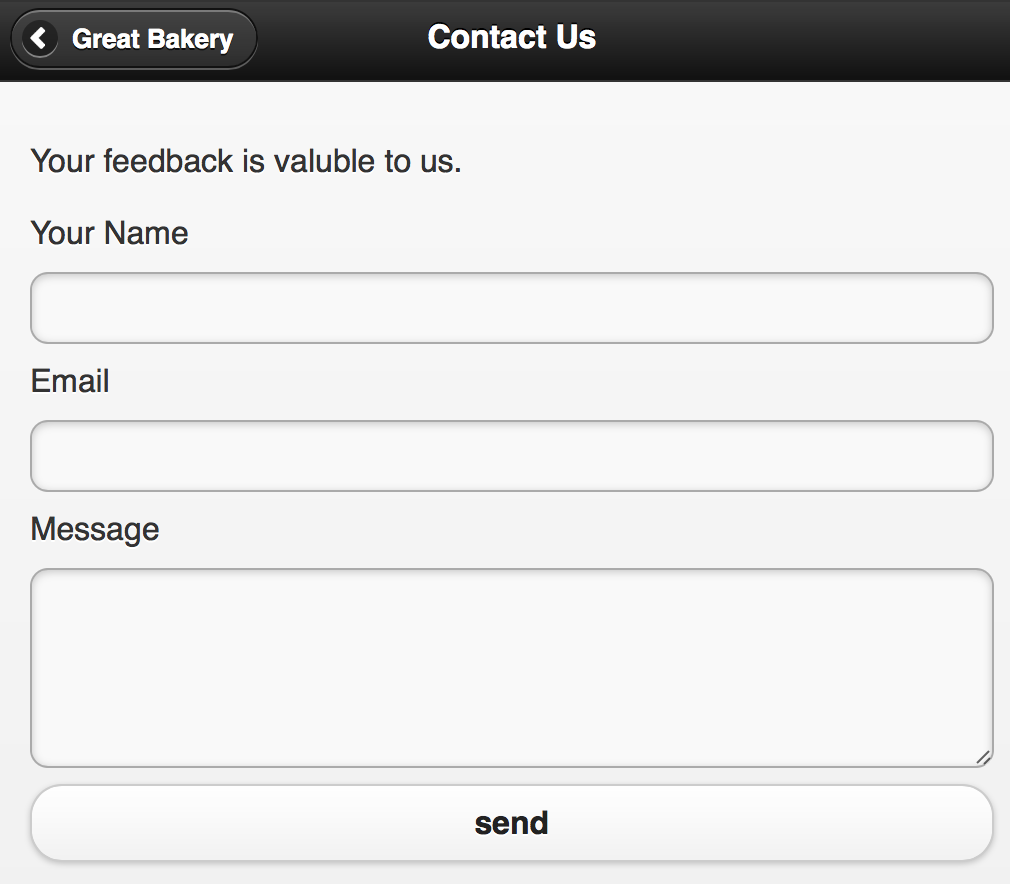
Task: Click empty header area right of title
Action: tap(800, 39)
